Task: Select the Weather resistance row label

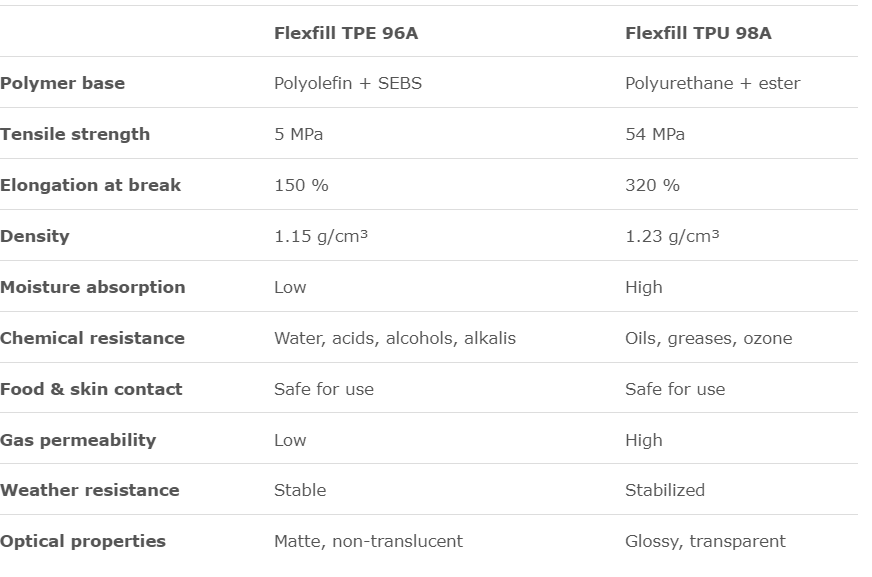Action: pyautogui.click(x=90, y=490)
